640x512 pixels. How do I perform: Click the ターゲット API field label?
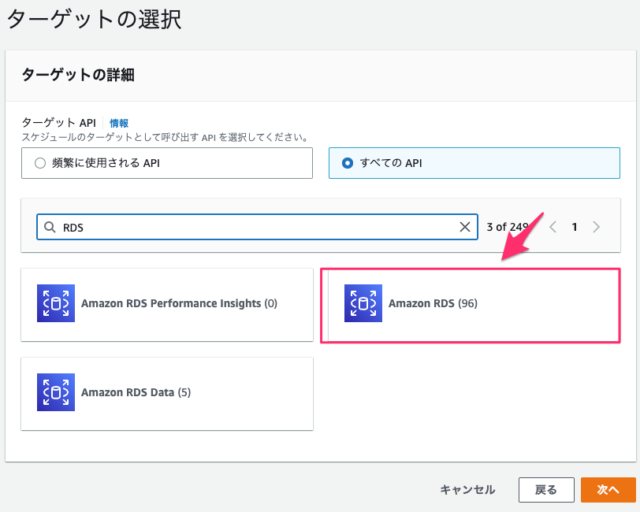tap(58, 122)
